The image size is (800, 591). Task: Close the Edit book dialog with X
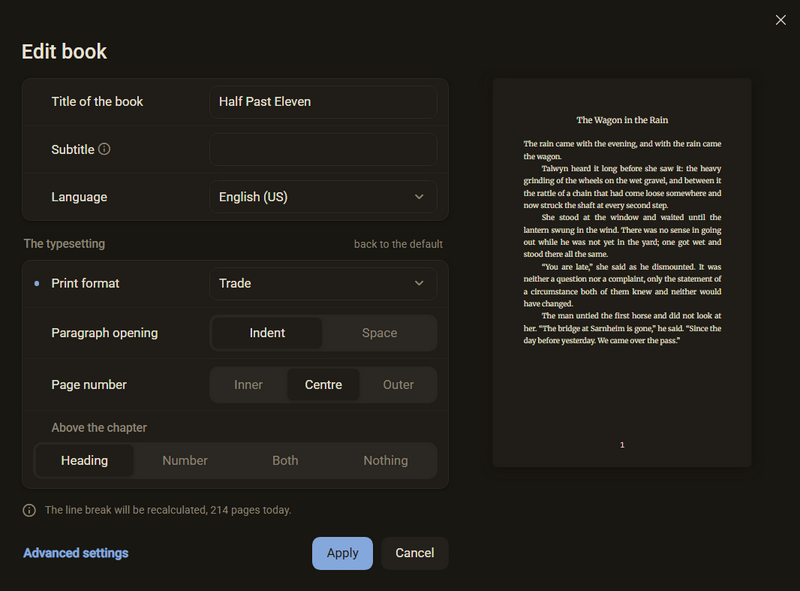pos(781,20)
